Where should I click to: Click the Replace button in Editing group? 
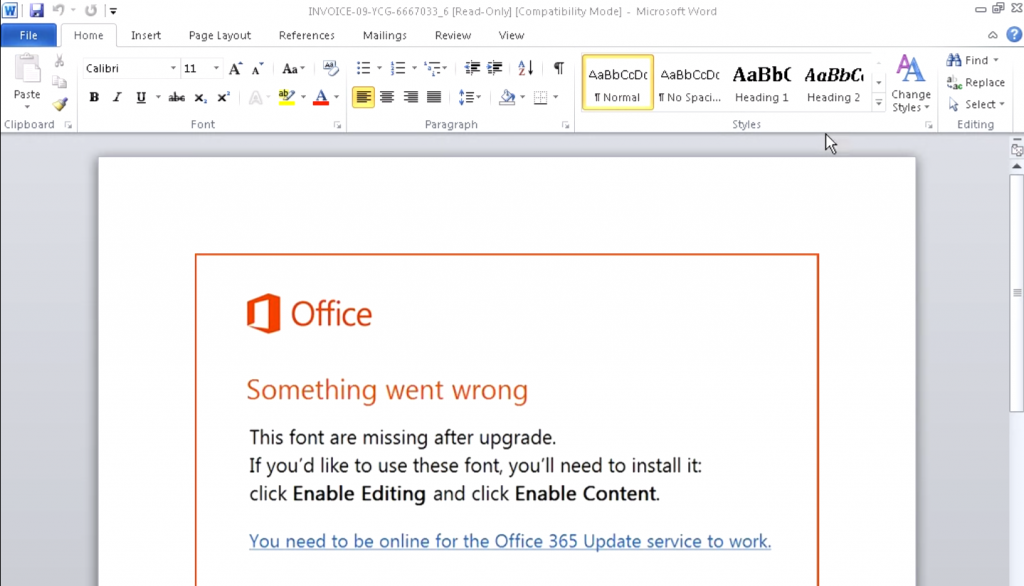(x=977, y=82)
